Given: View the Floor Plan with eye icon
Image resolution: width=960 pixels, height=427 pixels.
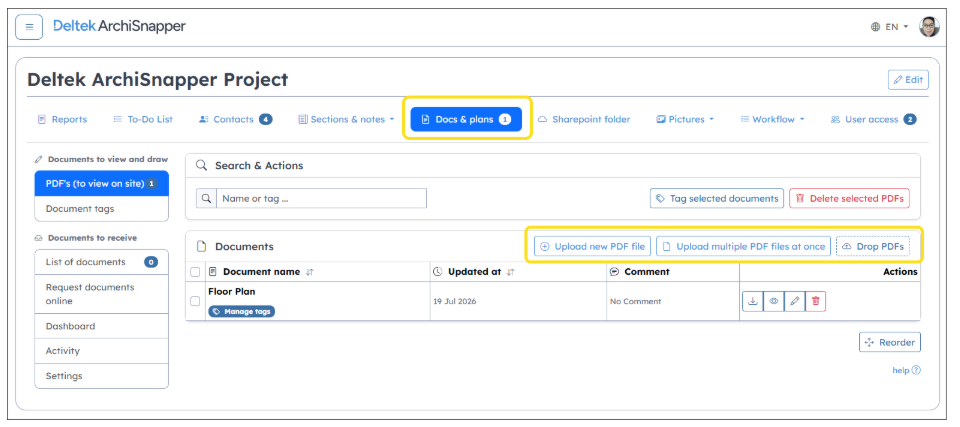Looking at the screenshot, I should 774,301.
